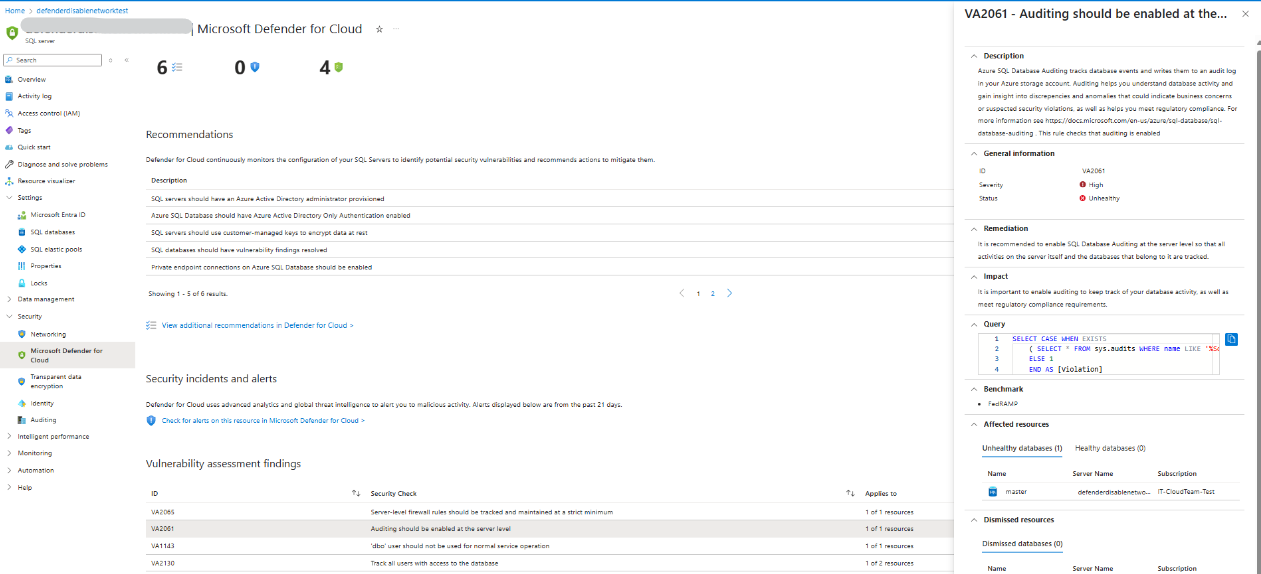Open Diagnose and solve problems icon
The height and width of the screenshot is (574, 1261).
point(9,164)
